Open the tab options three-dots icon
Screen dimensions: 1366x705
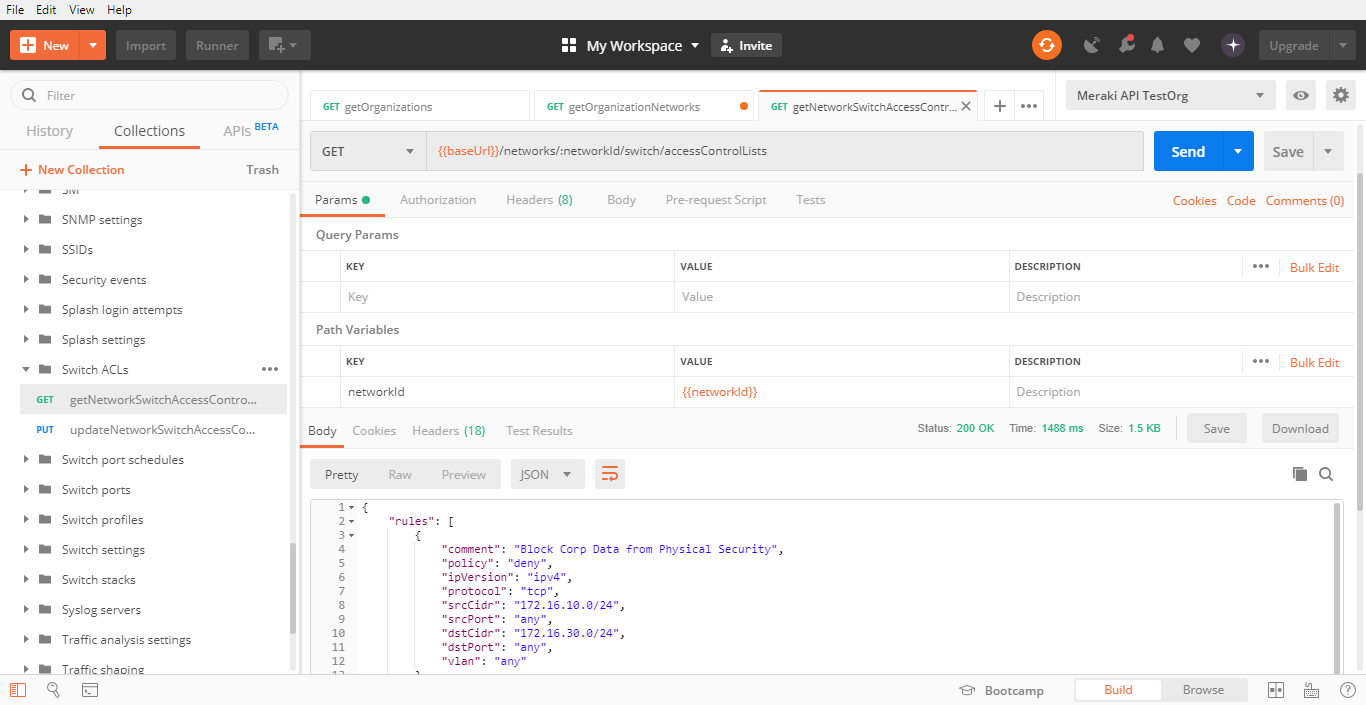[x=1029, y=106]
